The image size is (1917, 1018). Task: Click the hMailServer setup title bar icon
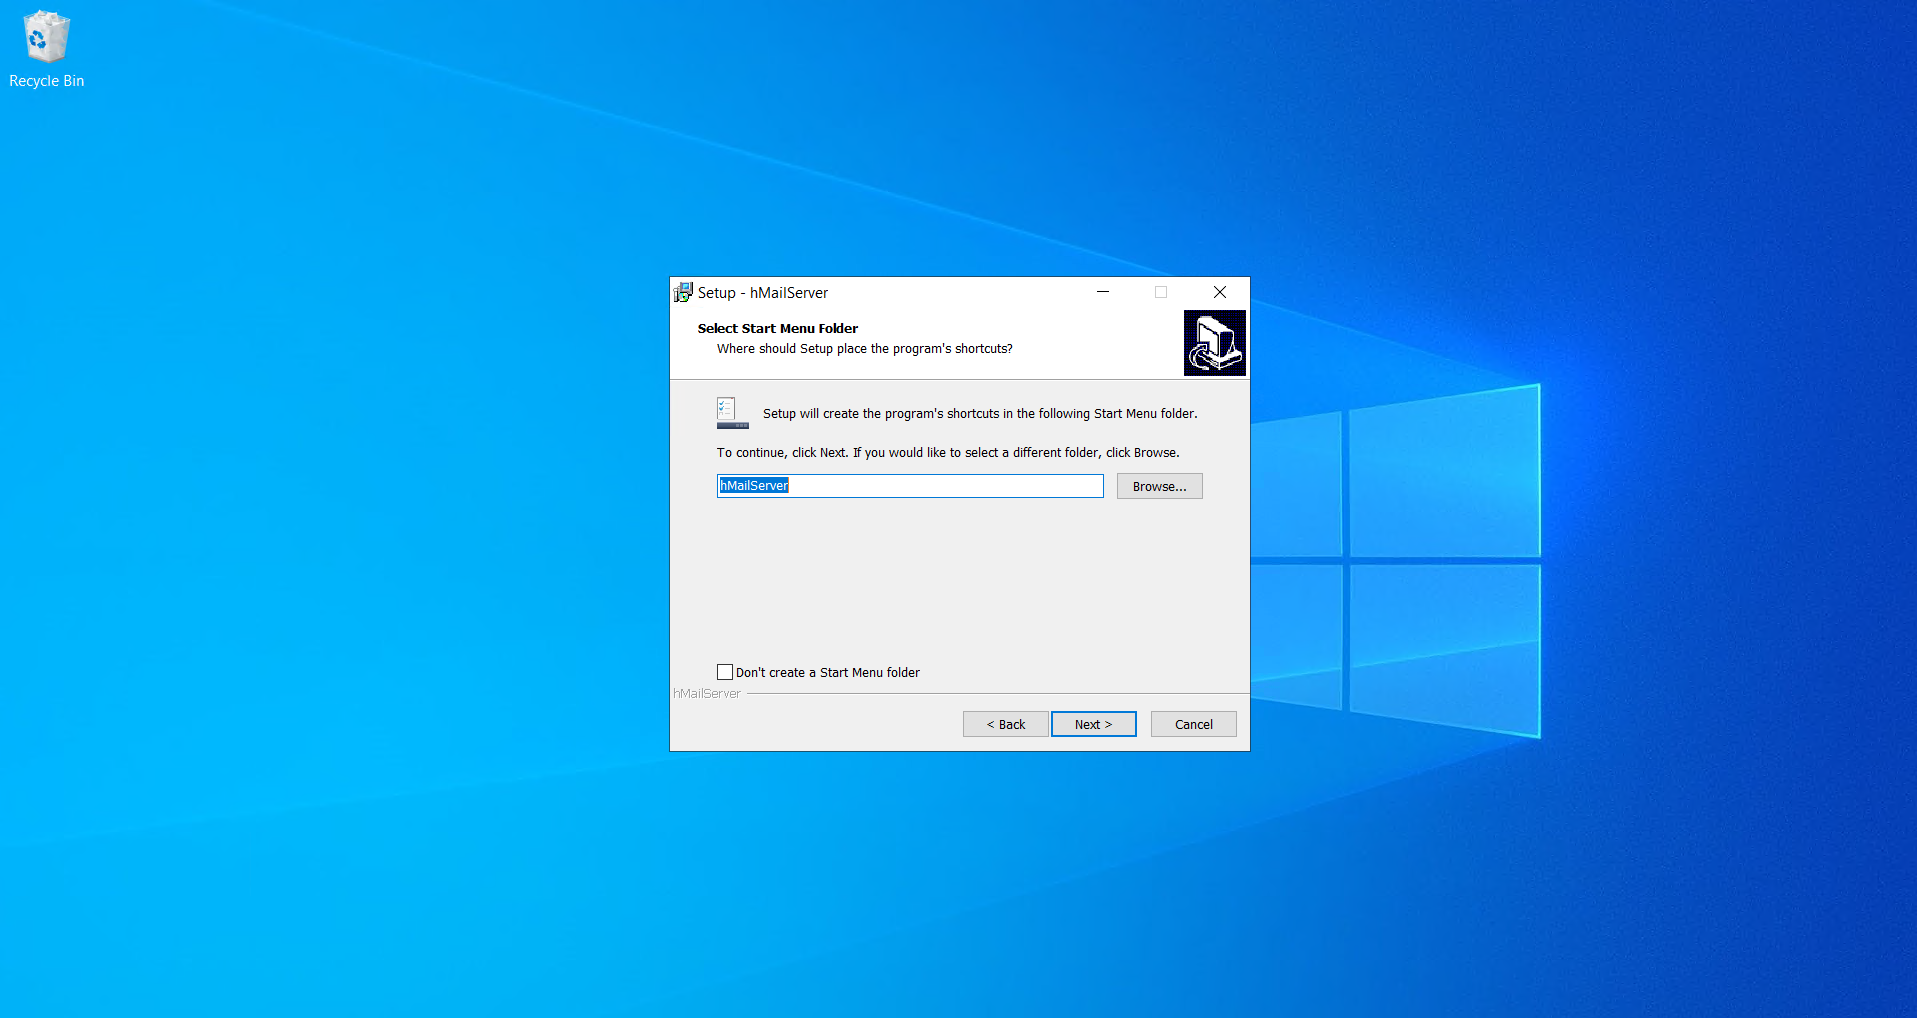point(683,292)
